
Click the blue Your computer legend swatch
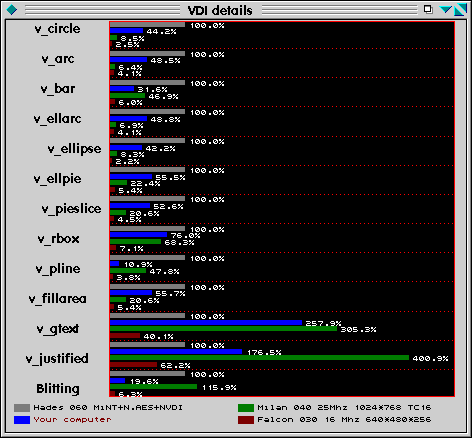(x=22, y=420)
